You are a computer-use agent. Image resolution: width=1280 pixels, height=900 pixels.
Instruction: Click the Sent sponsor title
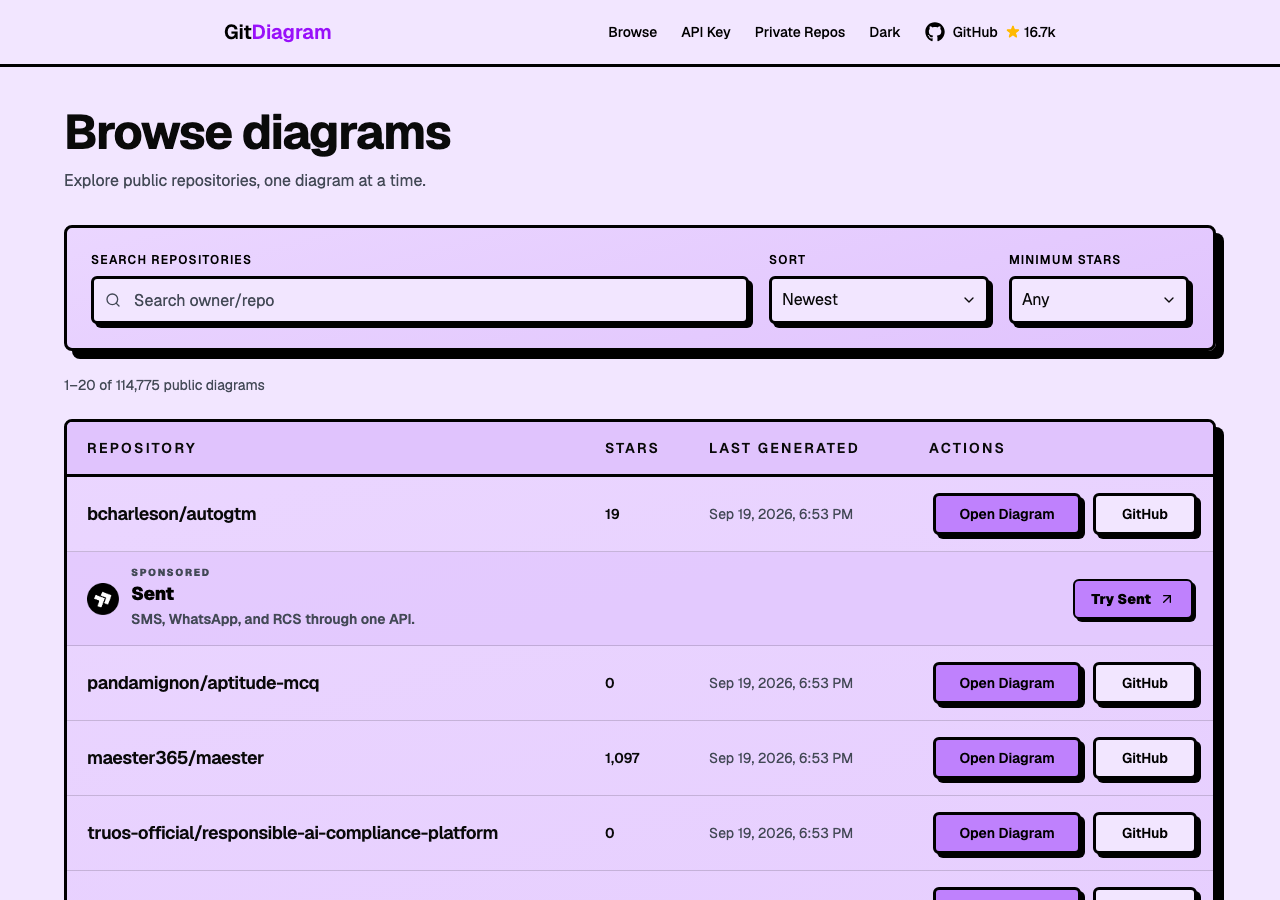(x=153, y=593)
